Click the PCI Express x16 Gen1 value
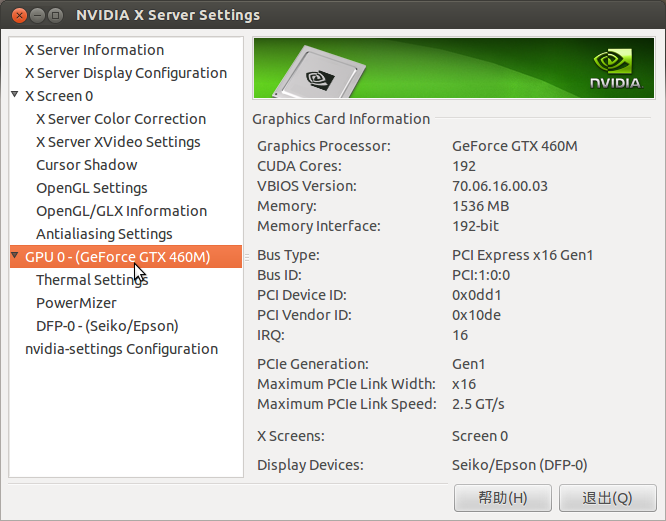The width and height of the screenshot is (666, 521). tap(522, 255)
